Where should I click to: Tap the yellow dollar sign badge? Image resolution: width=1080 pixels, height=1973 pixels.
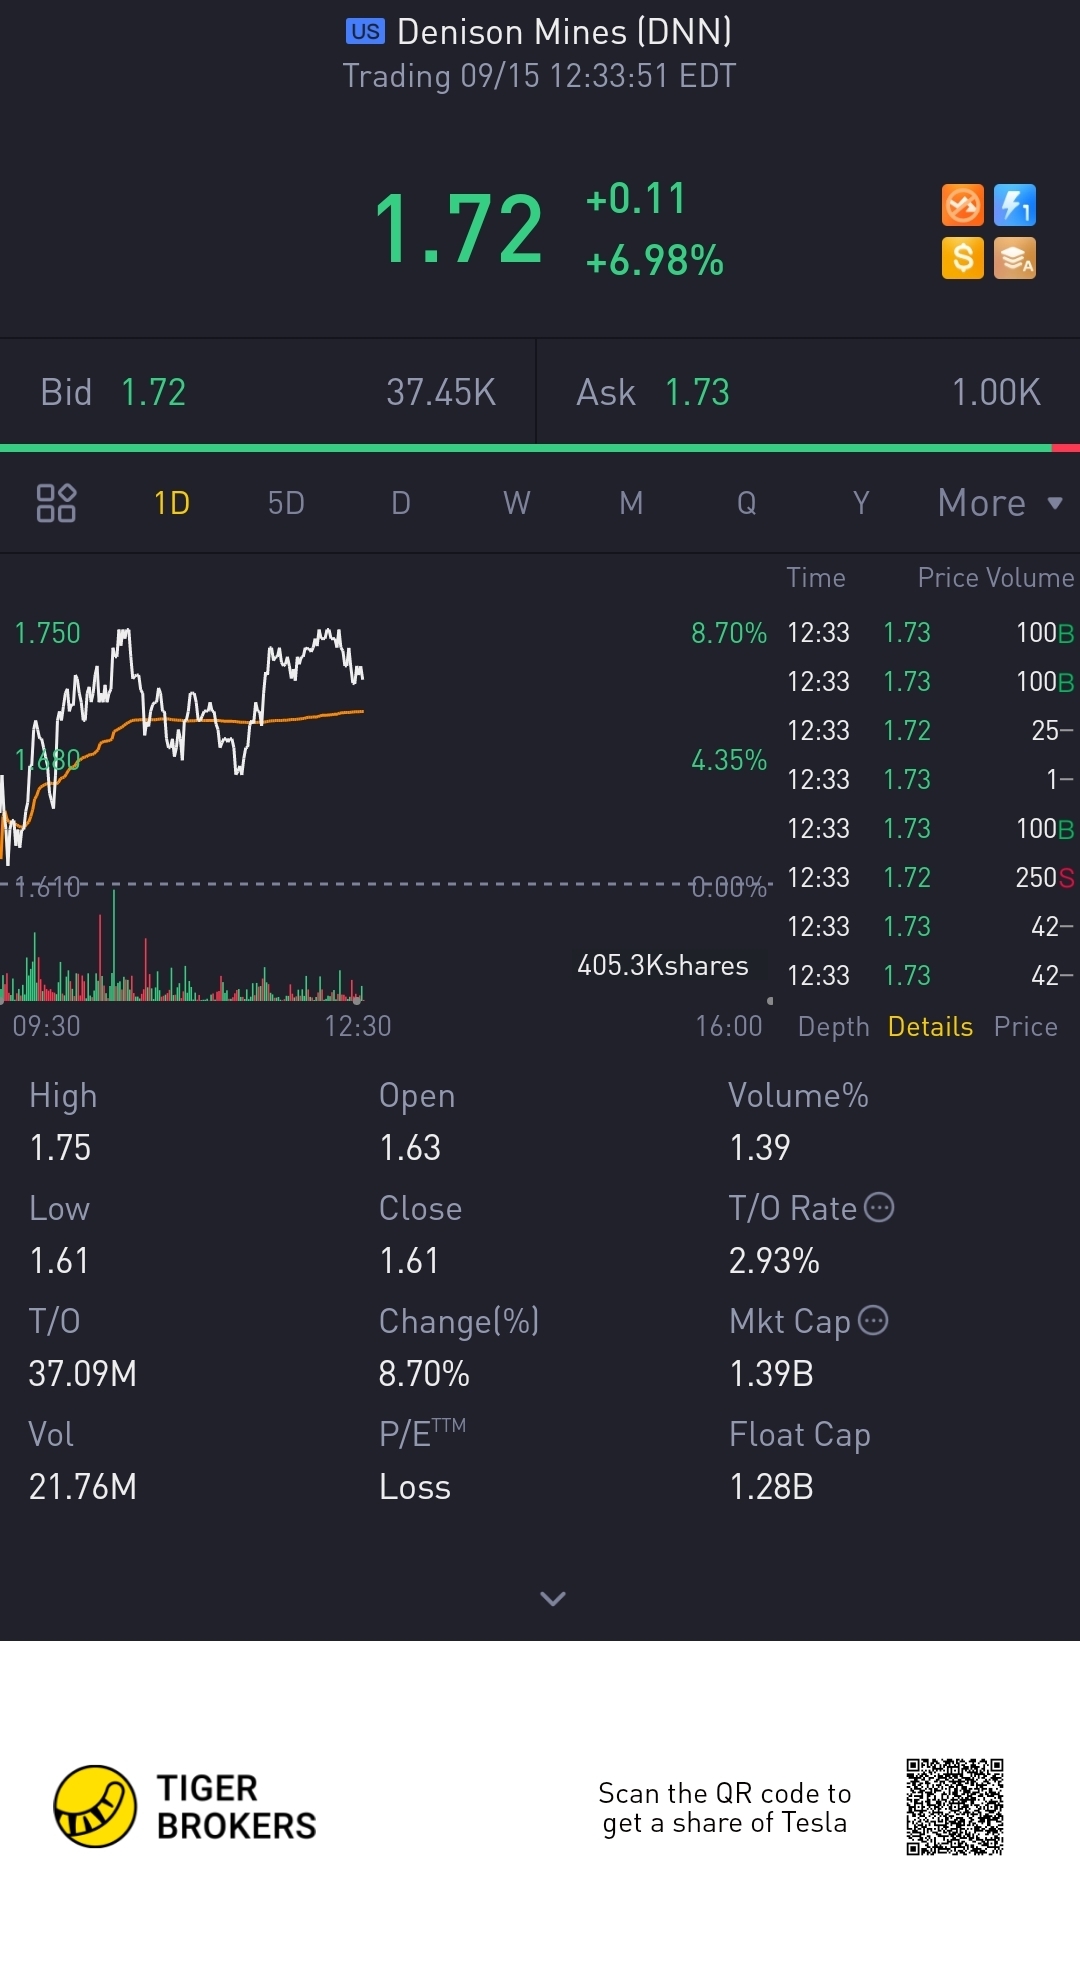[962, 258]
